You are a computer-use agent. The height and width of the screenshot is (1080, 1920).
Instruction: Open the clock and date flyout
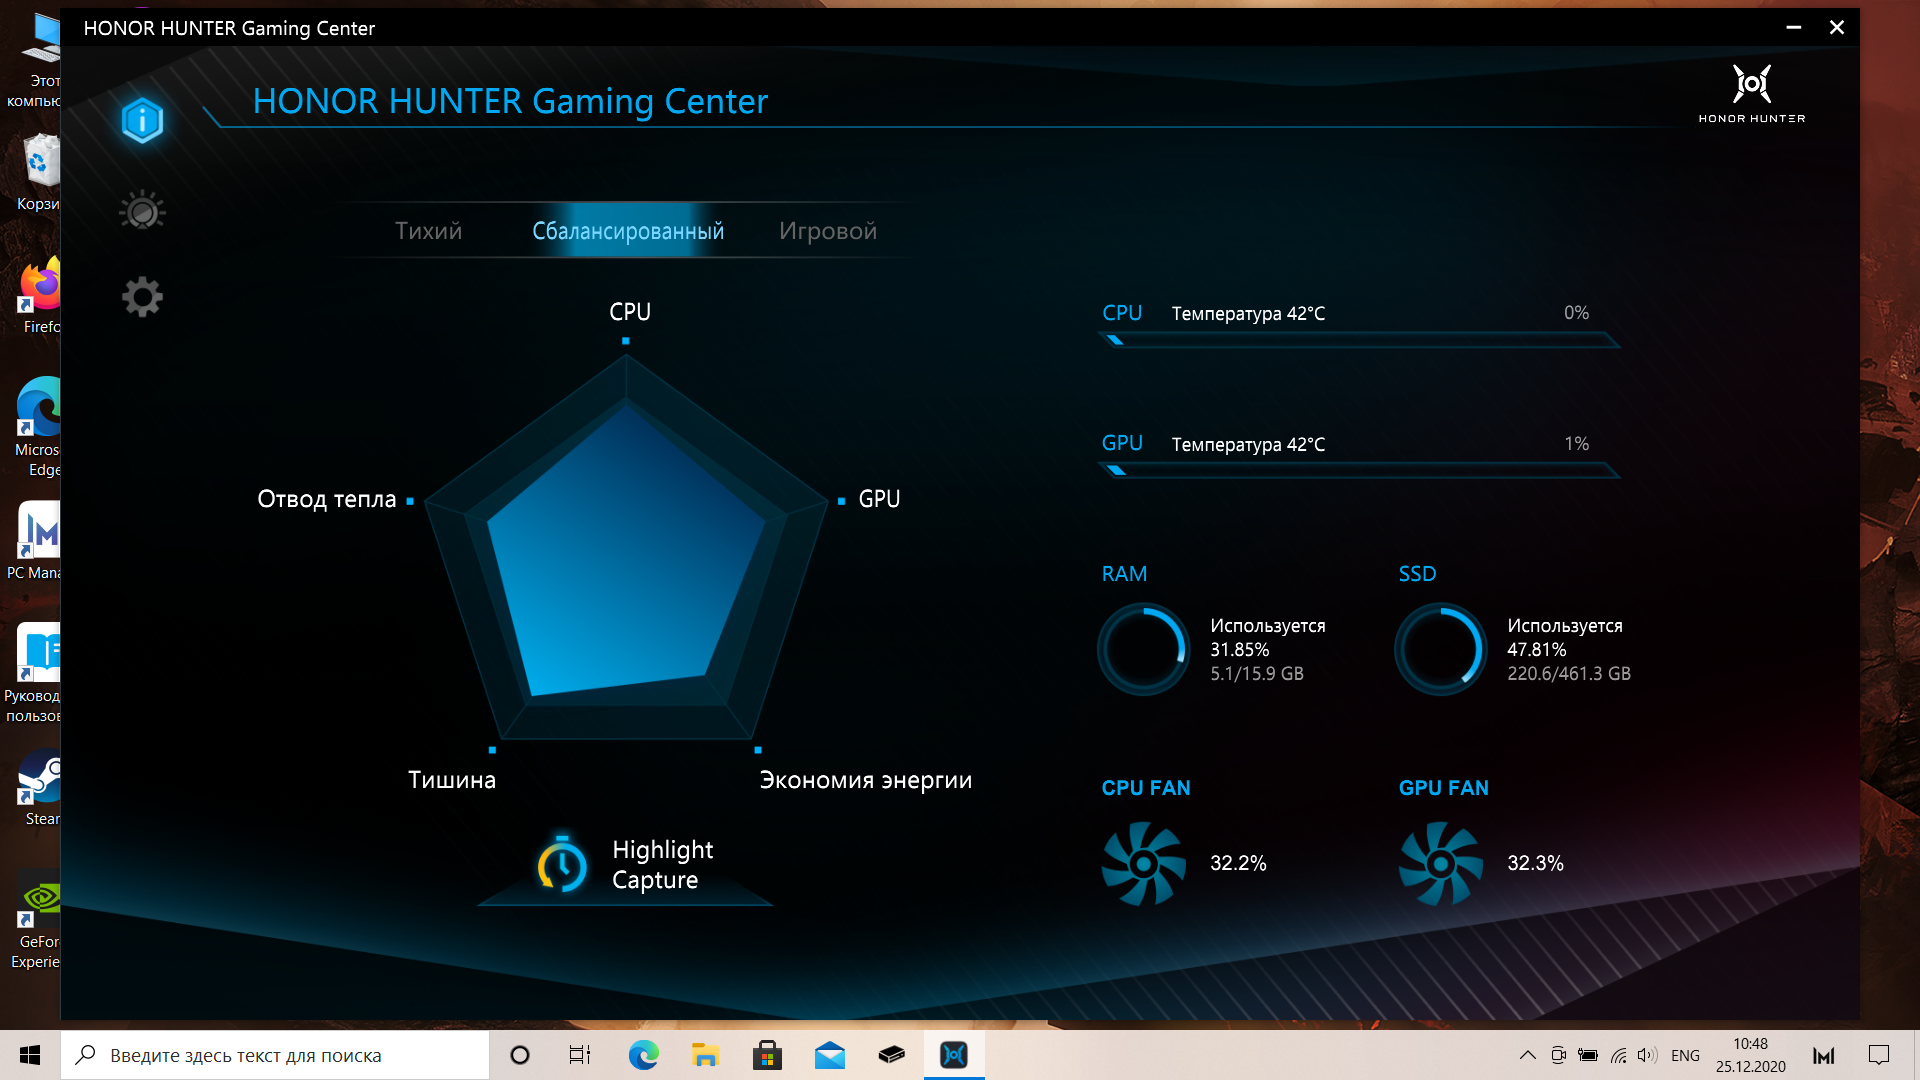point(1750,1055)
